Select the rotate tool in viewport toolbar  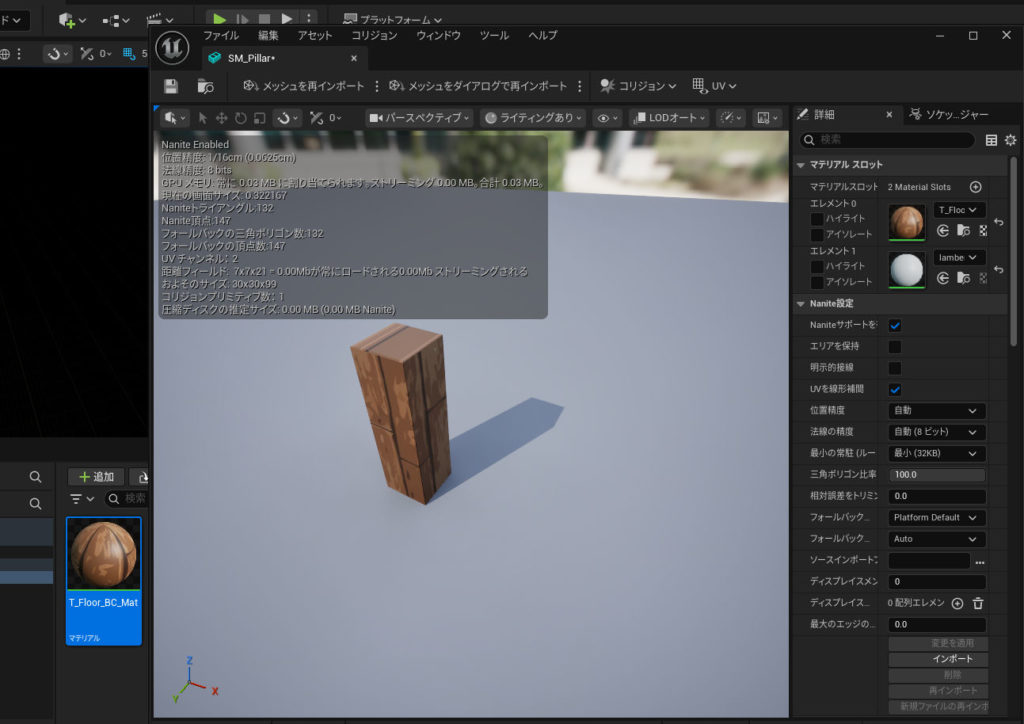tap(240, 118)
